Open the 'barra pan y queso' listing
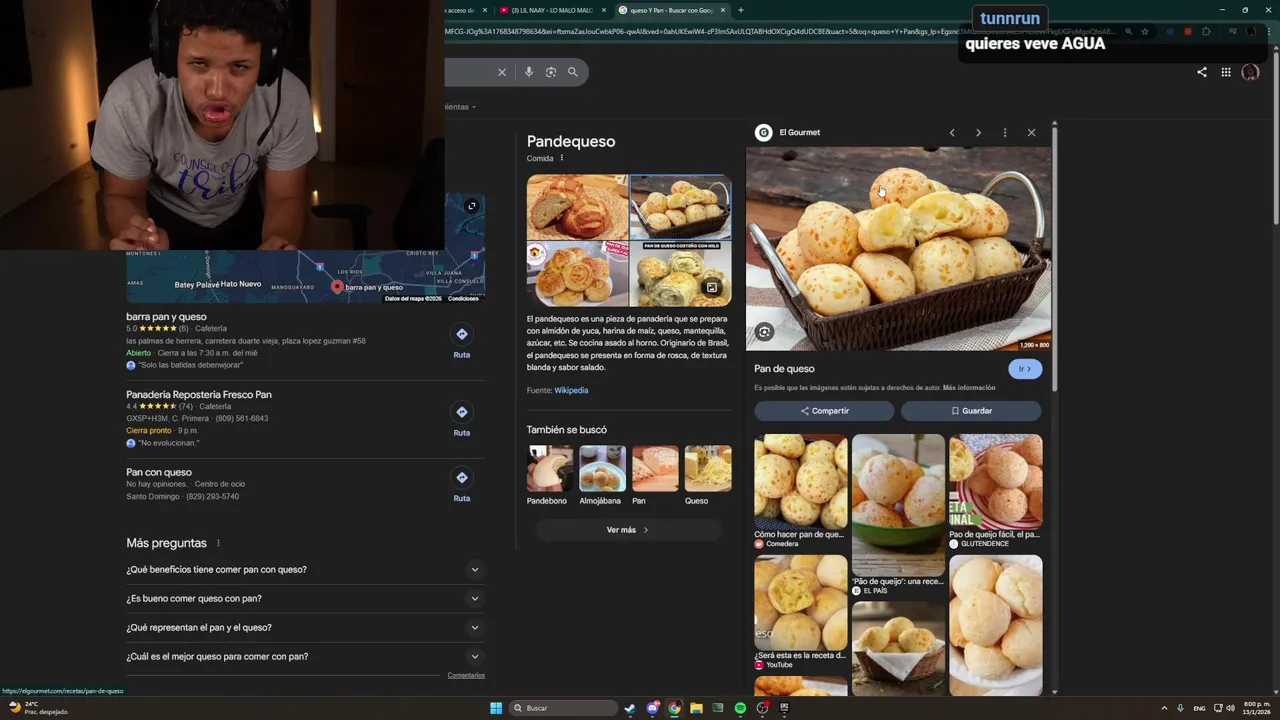Screen dimensions: 1280x720 click(x=166, y=317)
